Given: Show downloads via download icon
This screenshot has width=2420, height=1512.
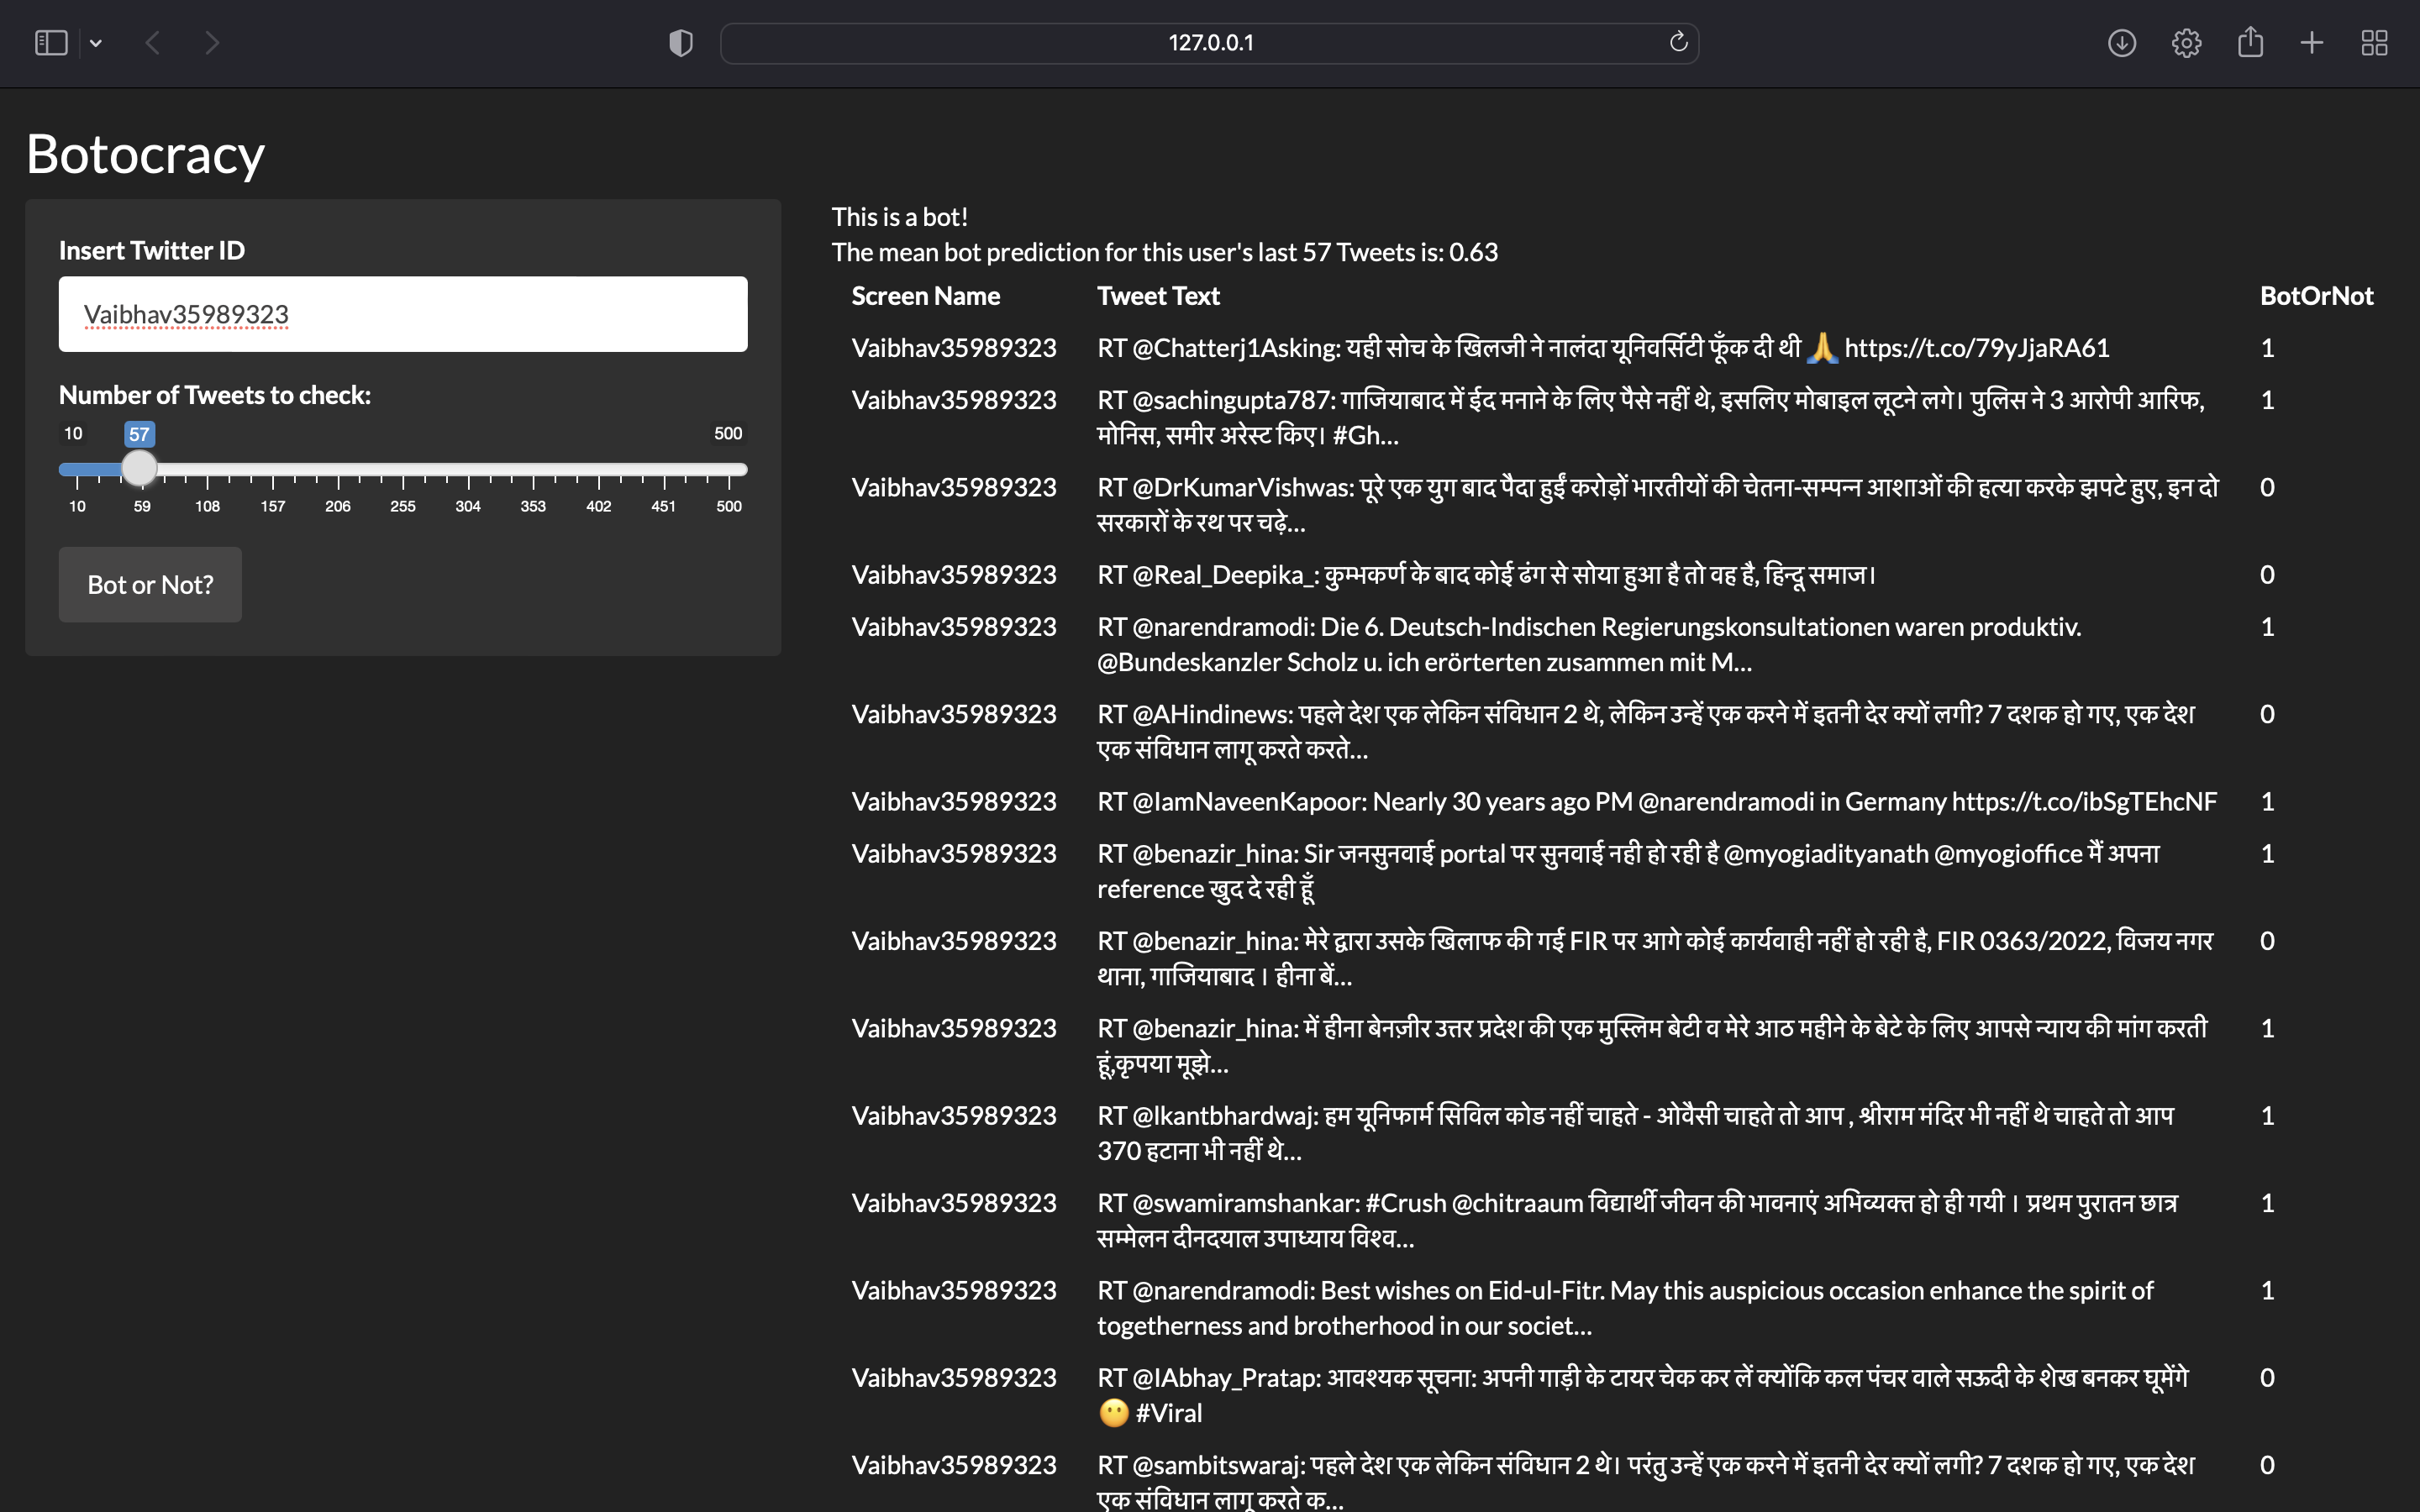Looking at the screenshot, I should pyautogui.click(x=2121, y=43).
